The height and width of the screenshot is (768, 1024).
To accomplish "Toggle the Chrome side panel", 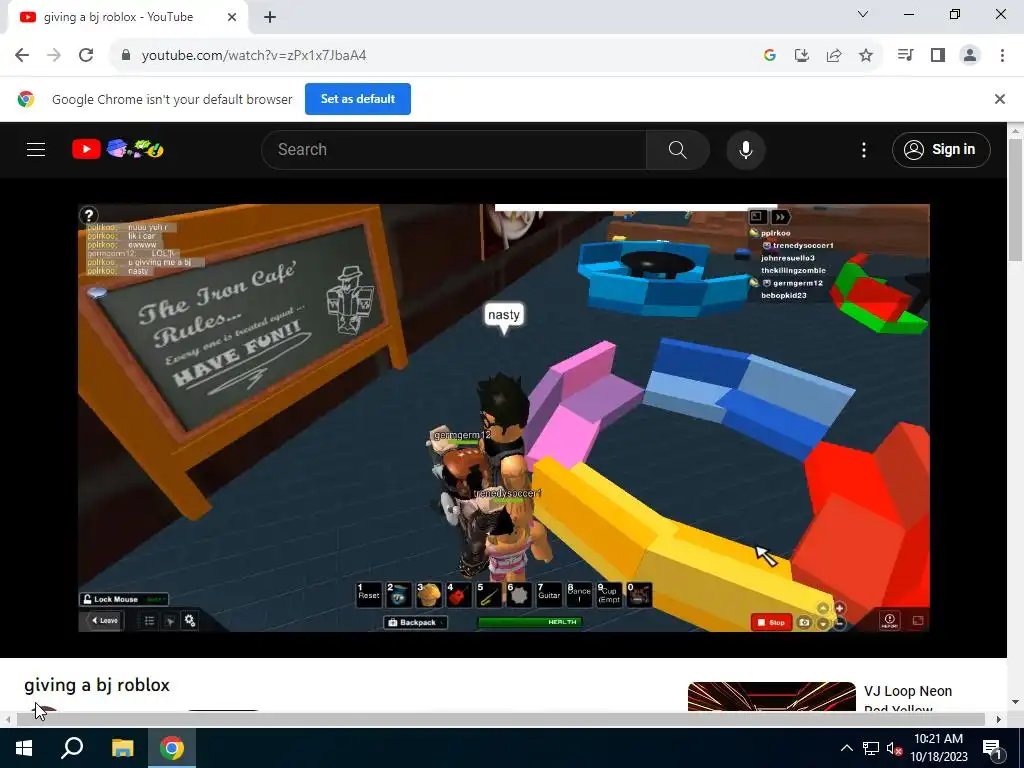I will pyautogui.click(x=938, y=56).
